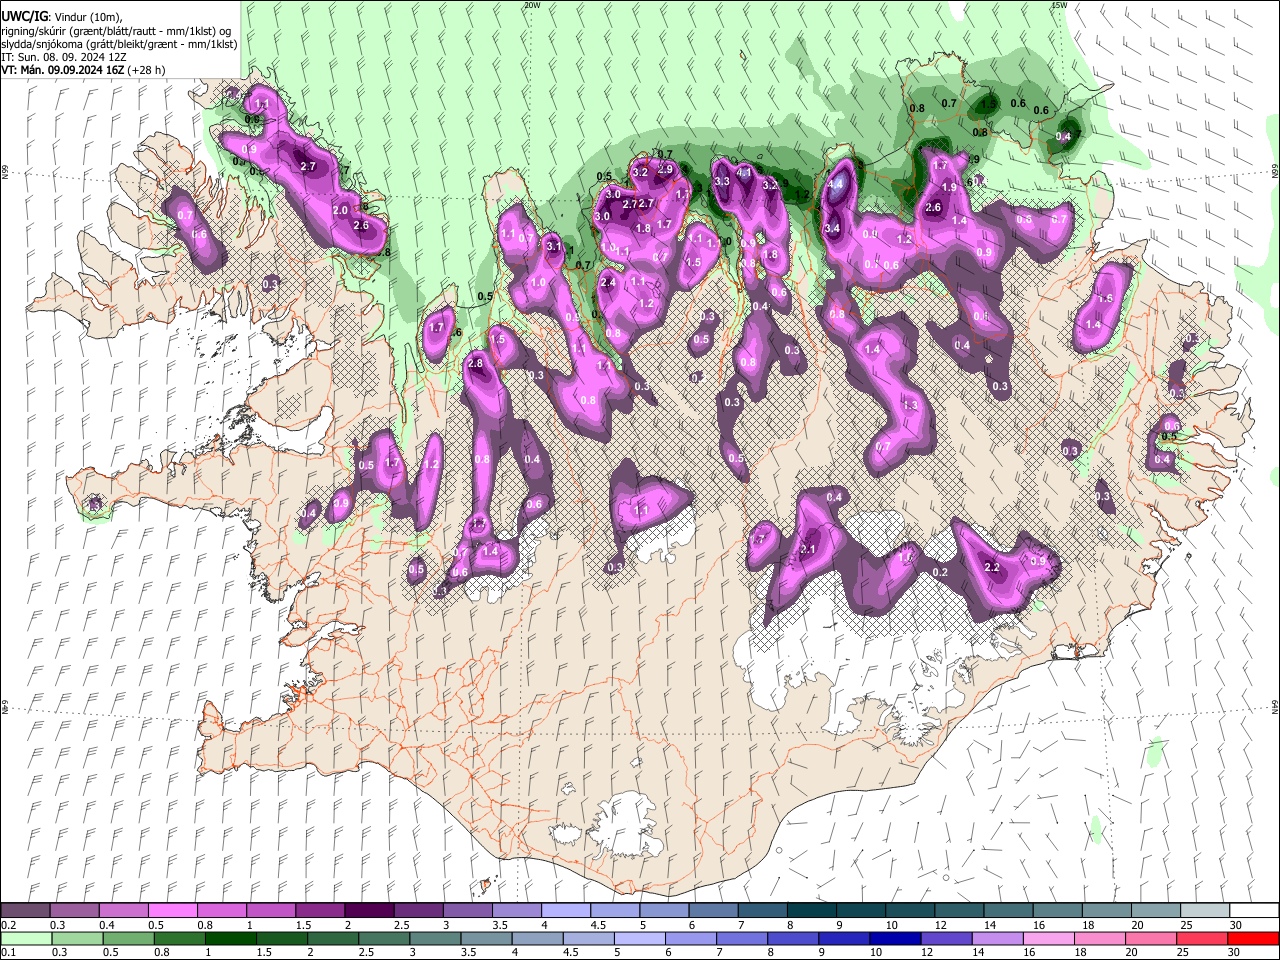Click the 4.1 precipitation value on the map
The height and width of the screenshot is (960, 1280).
pos(744,173)
